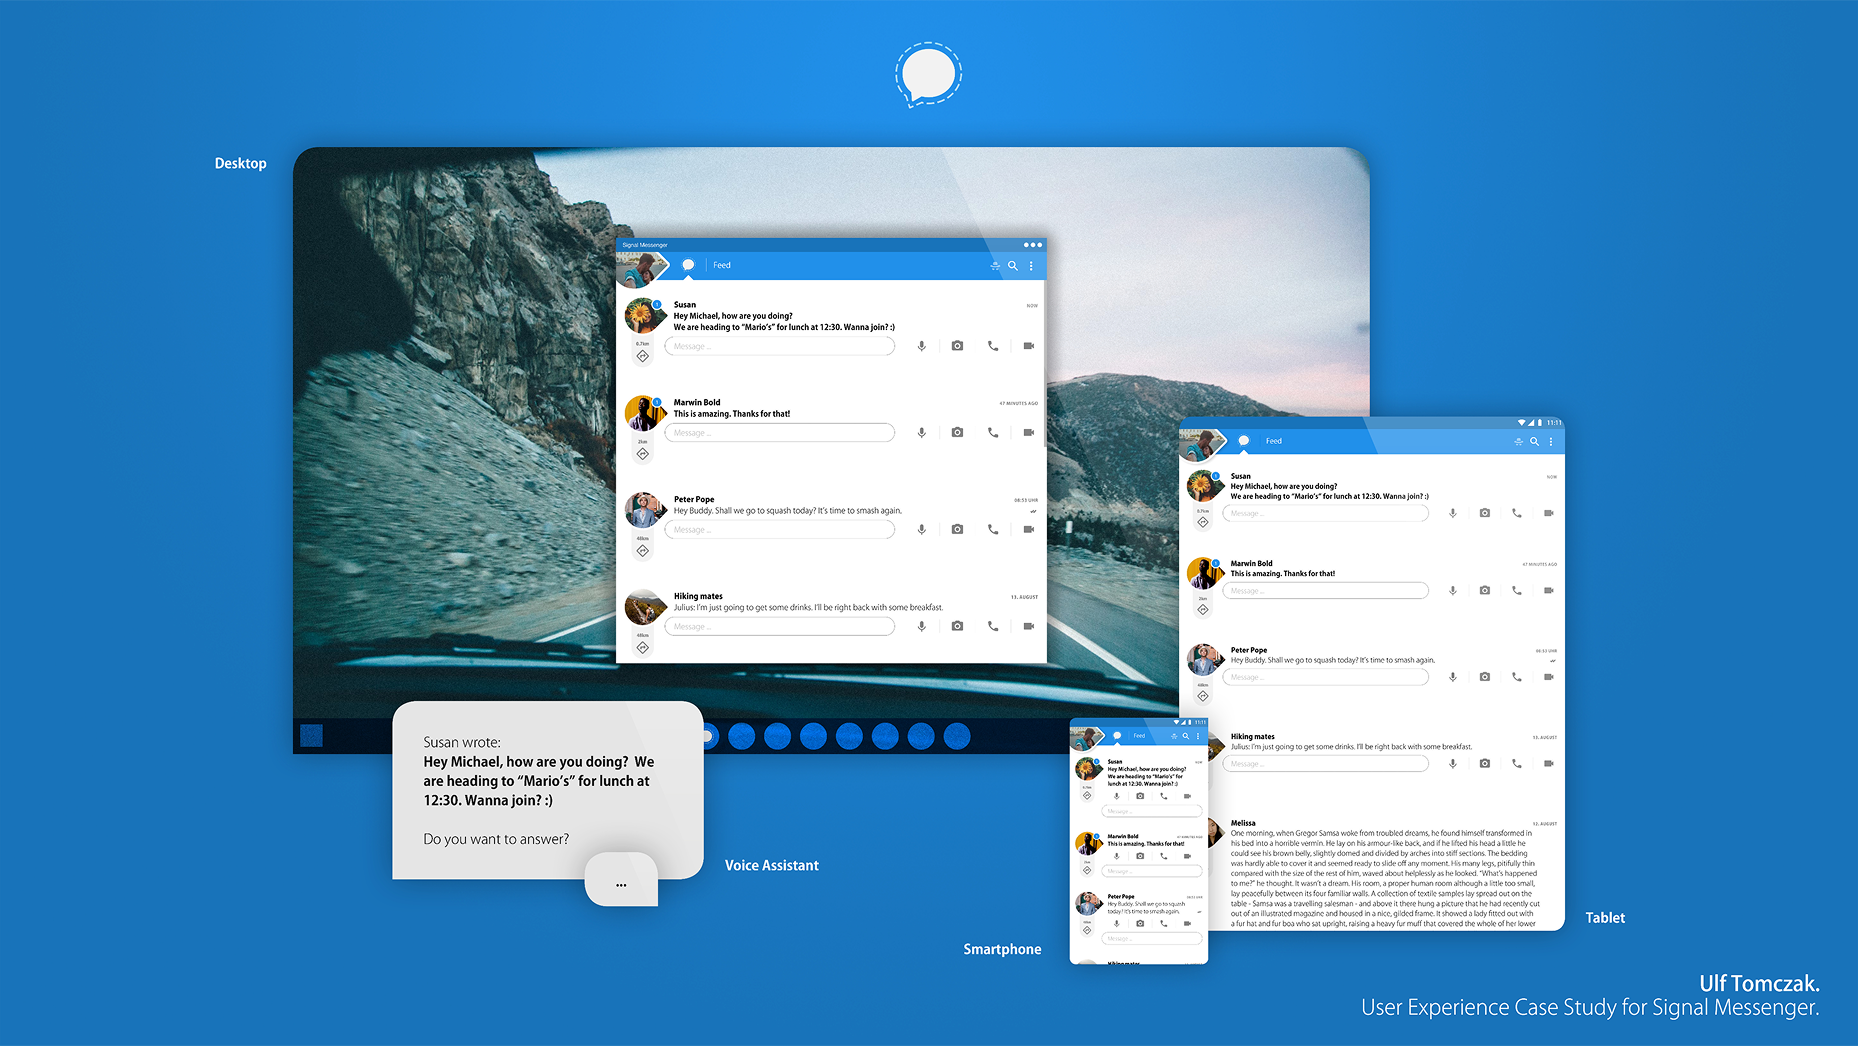
Task: Open Susan's profile picture on desktop feed
Action: (x=643, y=316)
